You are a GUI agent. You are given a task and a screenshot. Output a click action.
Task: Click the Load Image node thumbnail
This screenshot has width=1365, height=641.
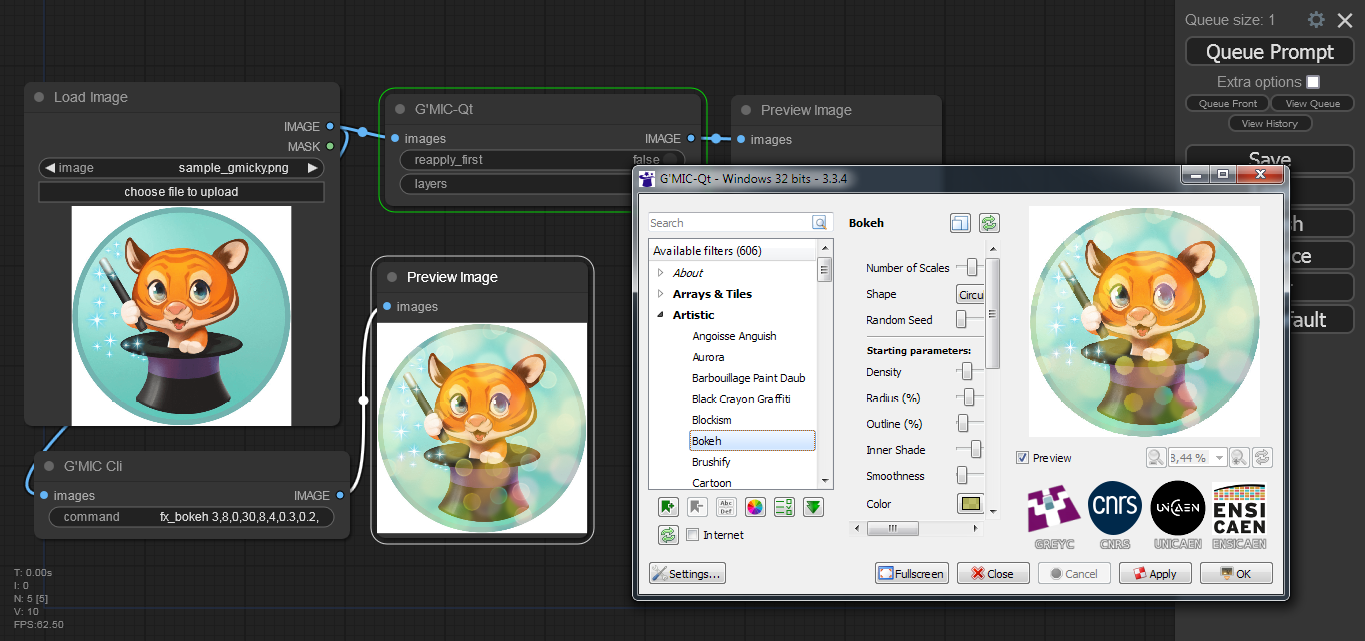coord(181,316)
